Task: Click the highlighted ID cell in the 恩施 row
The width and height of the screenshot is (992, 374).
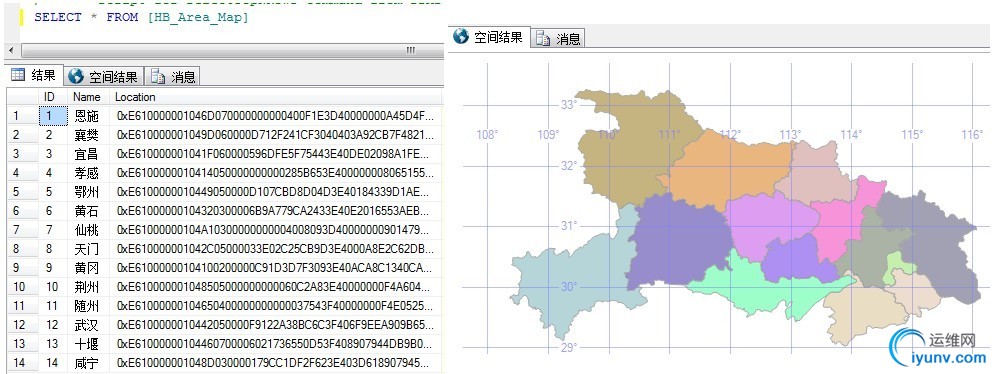Action: [x=53, y=116]
